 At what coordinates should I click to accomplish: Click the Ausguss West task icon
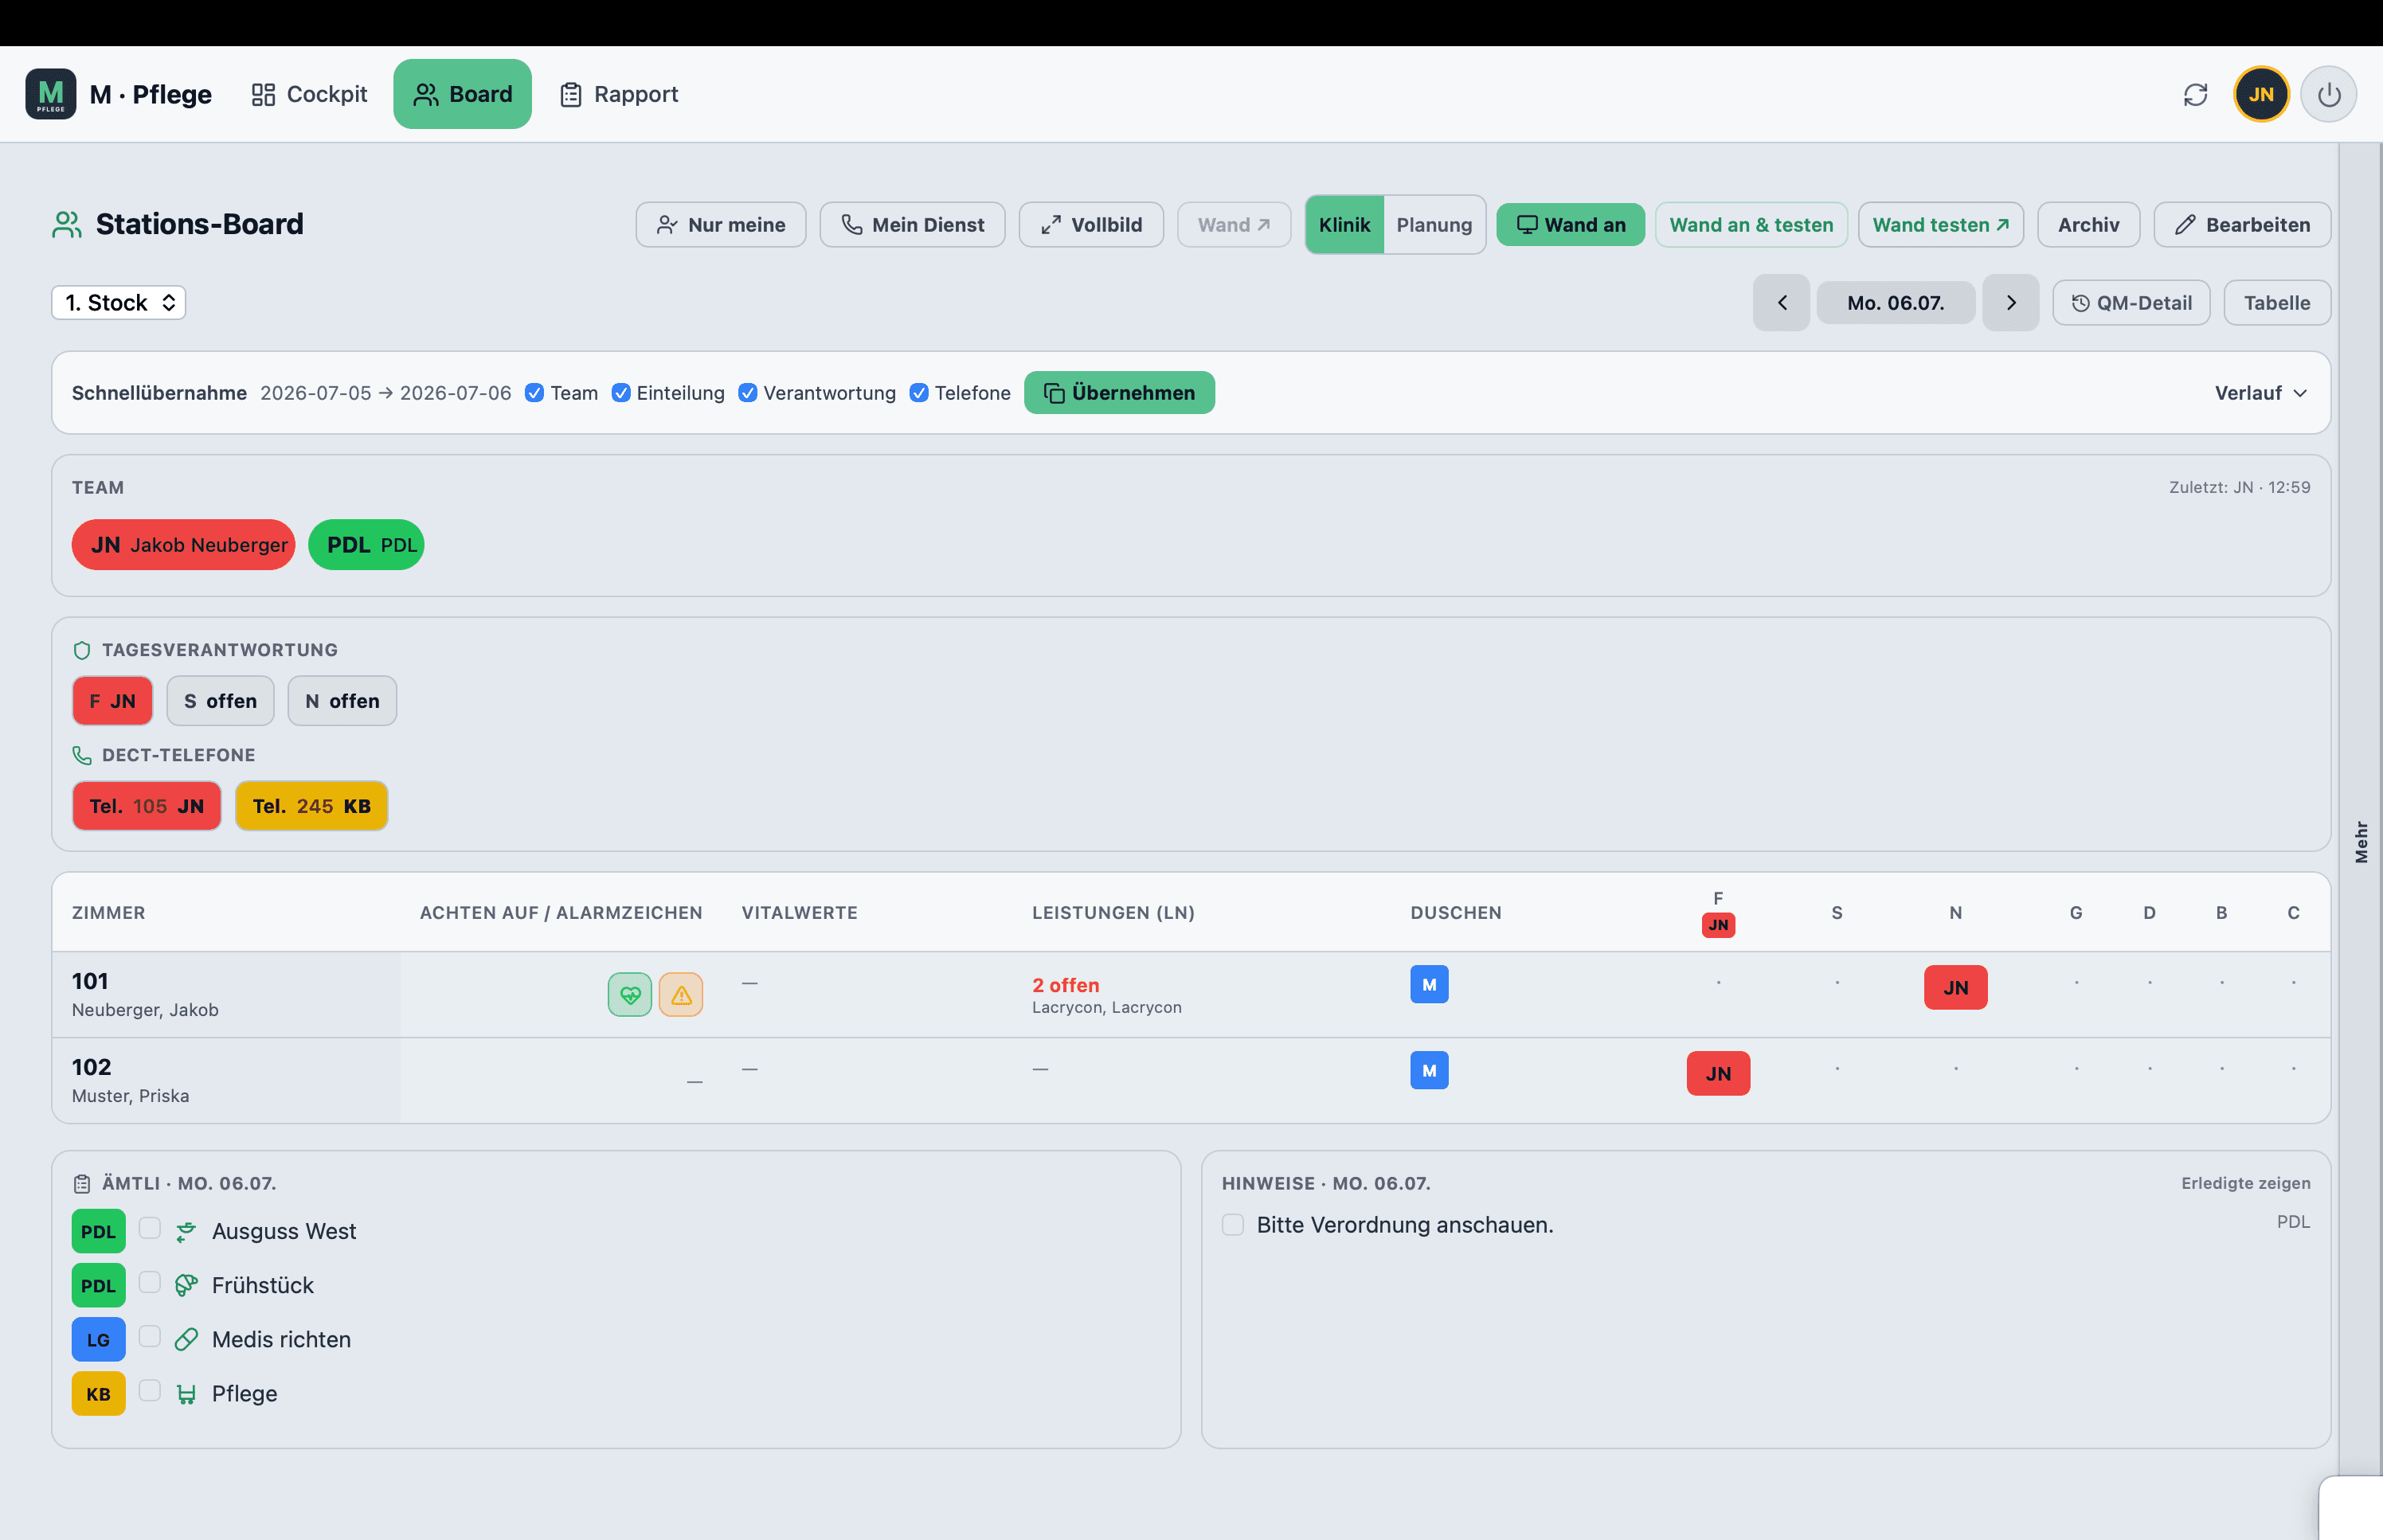(x=186, y=1232)
